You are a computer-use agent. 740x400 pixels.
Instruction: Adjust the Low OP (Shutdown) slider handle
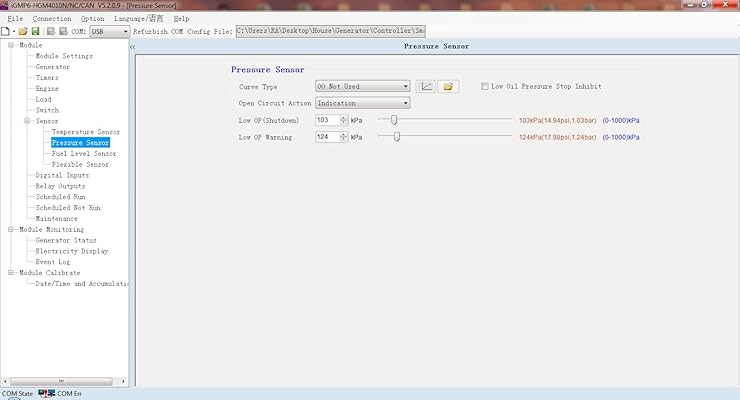(394, 120)
